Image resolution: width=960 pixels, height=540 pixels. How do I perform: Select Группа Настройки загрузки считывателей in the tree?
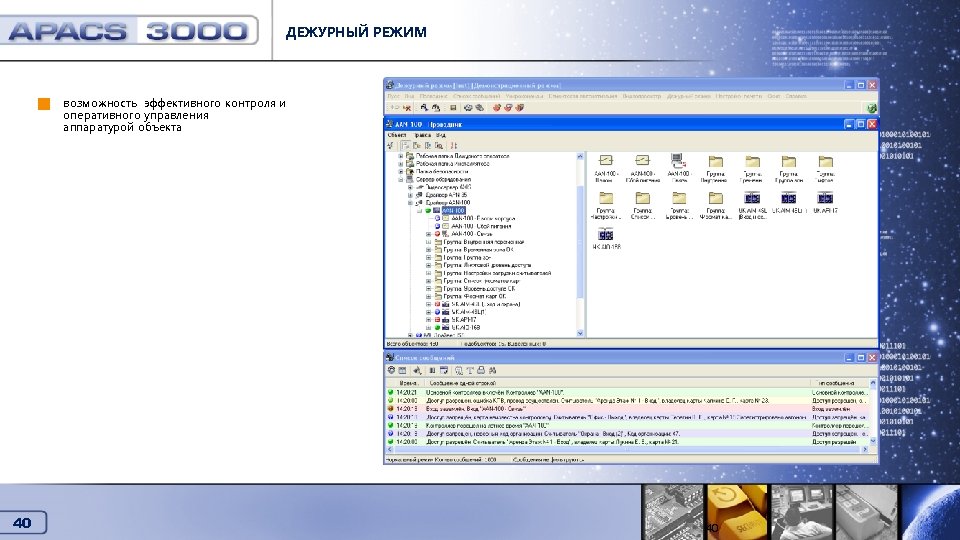497,273
